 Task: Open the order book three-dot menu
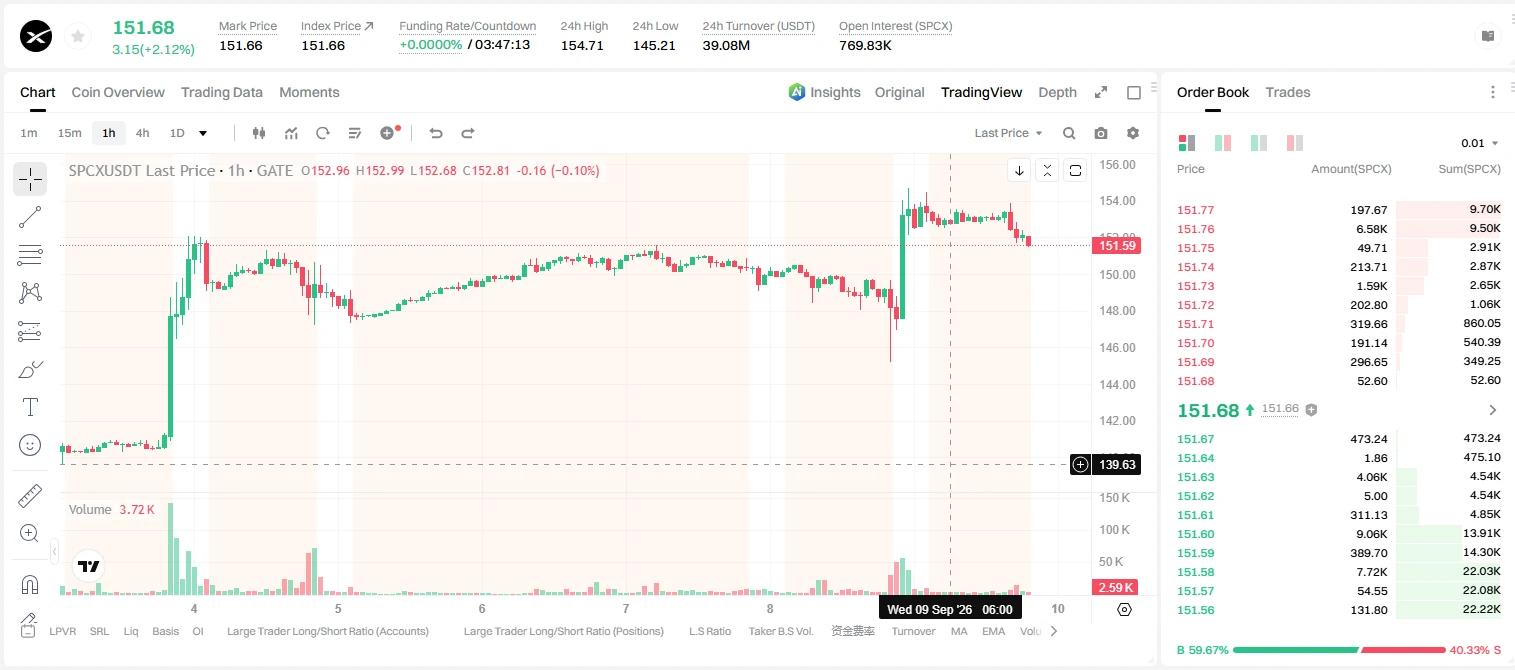tap(1493, 92)
